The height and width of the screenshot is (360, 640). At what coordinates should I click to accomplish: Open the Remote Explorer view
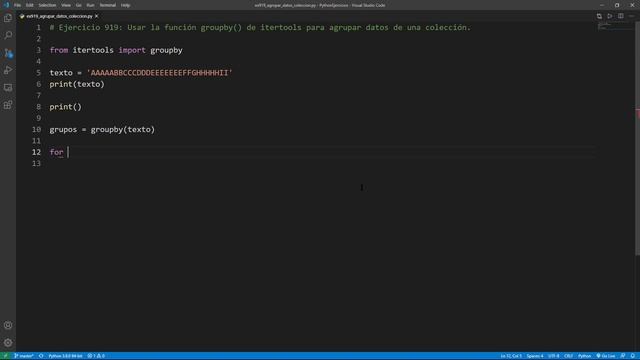point(8,88)
